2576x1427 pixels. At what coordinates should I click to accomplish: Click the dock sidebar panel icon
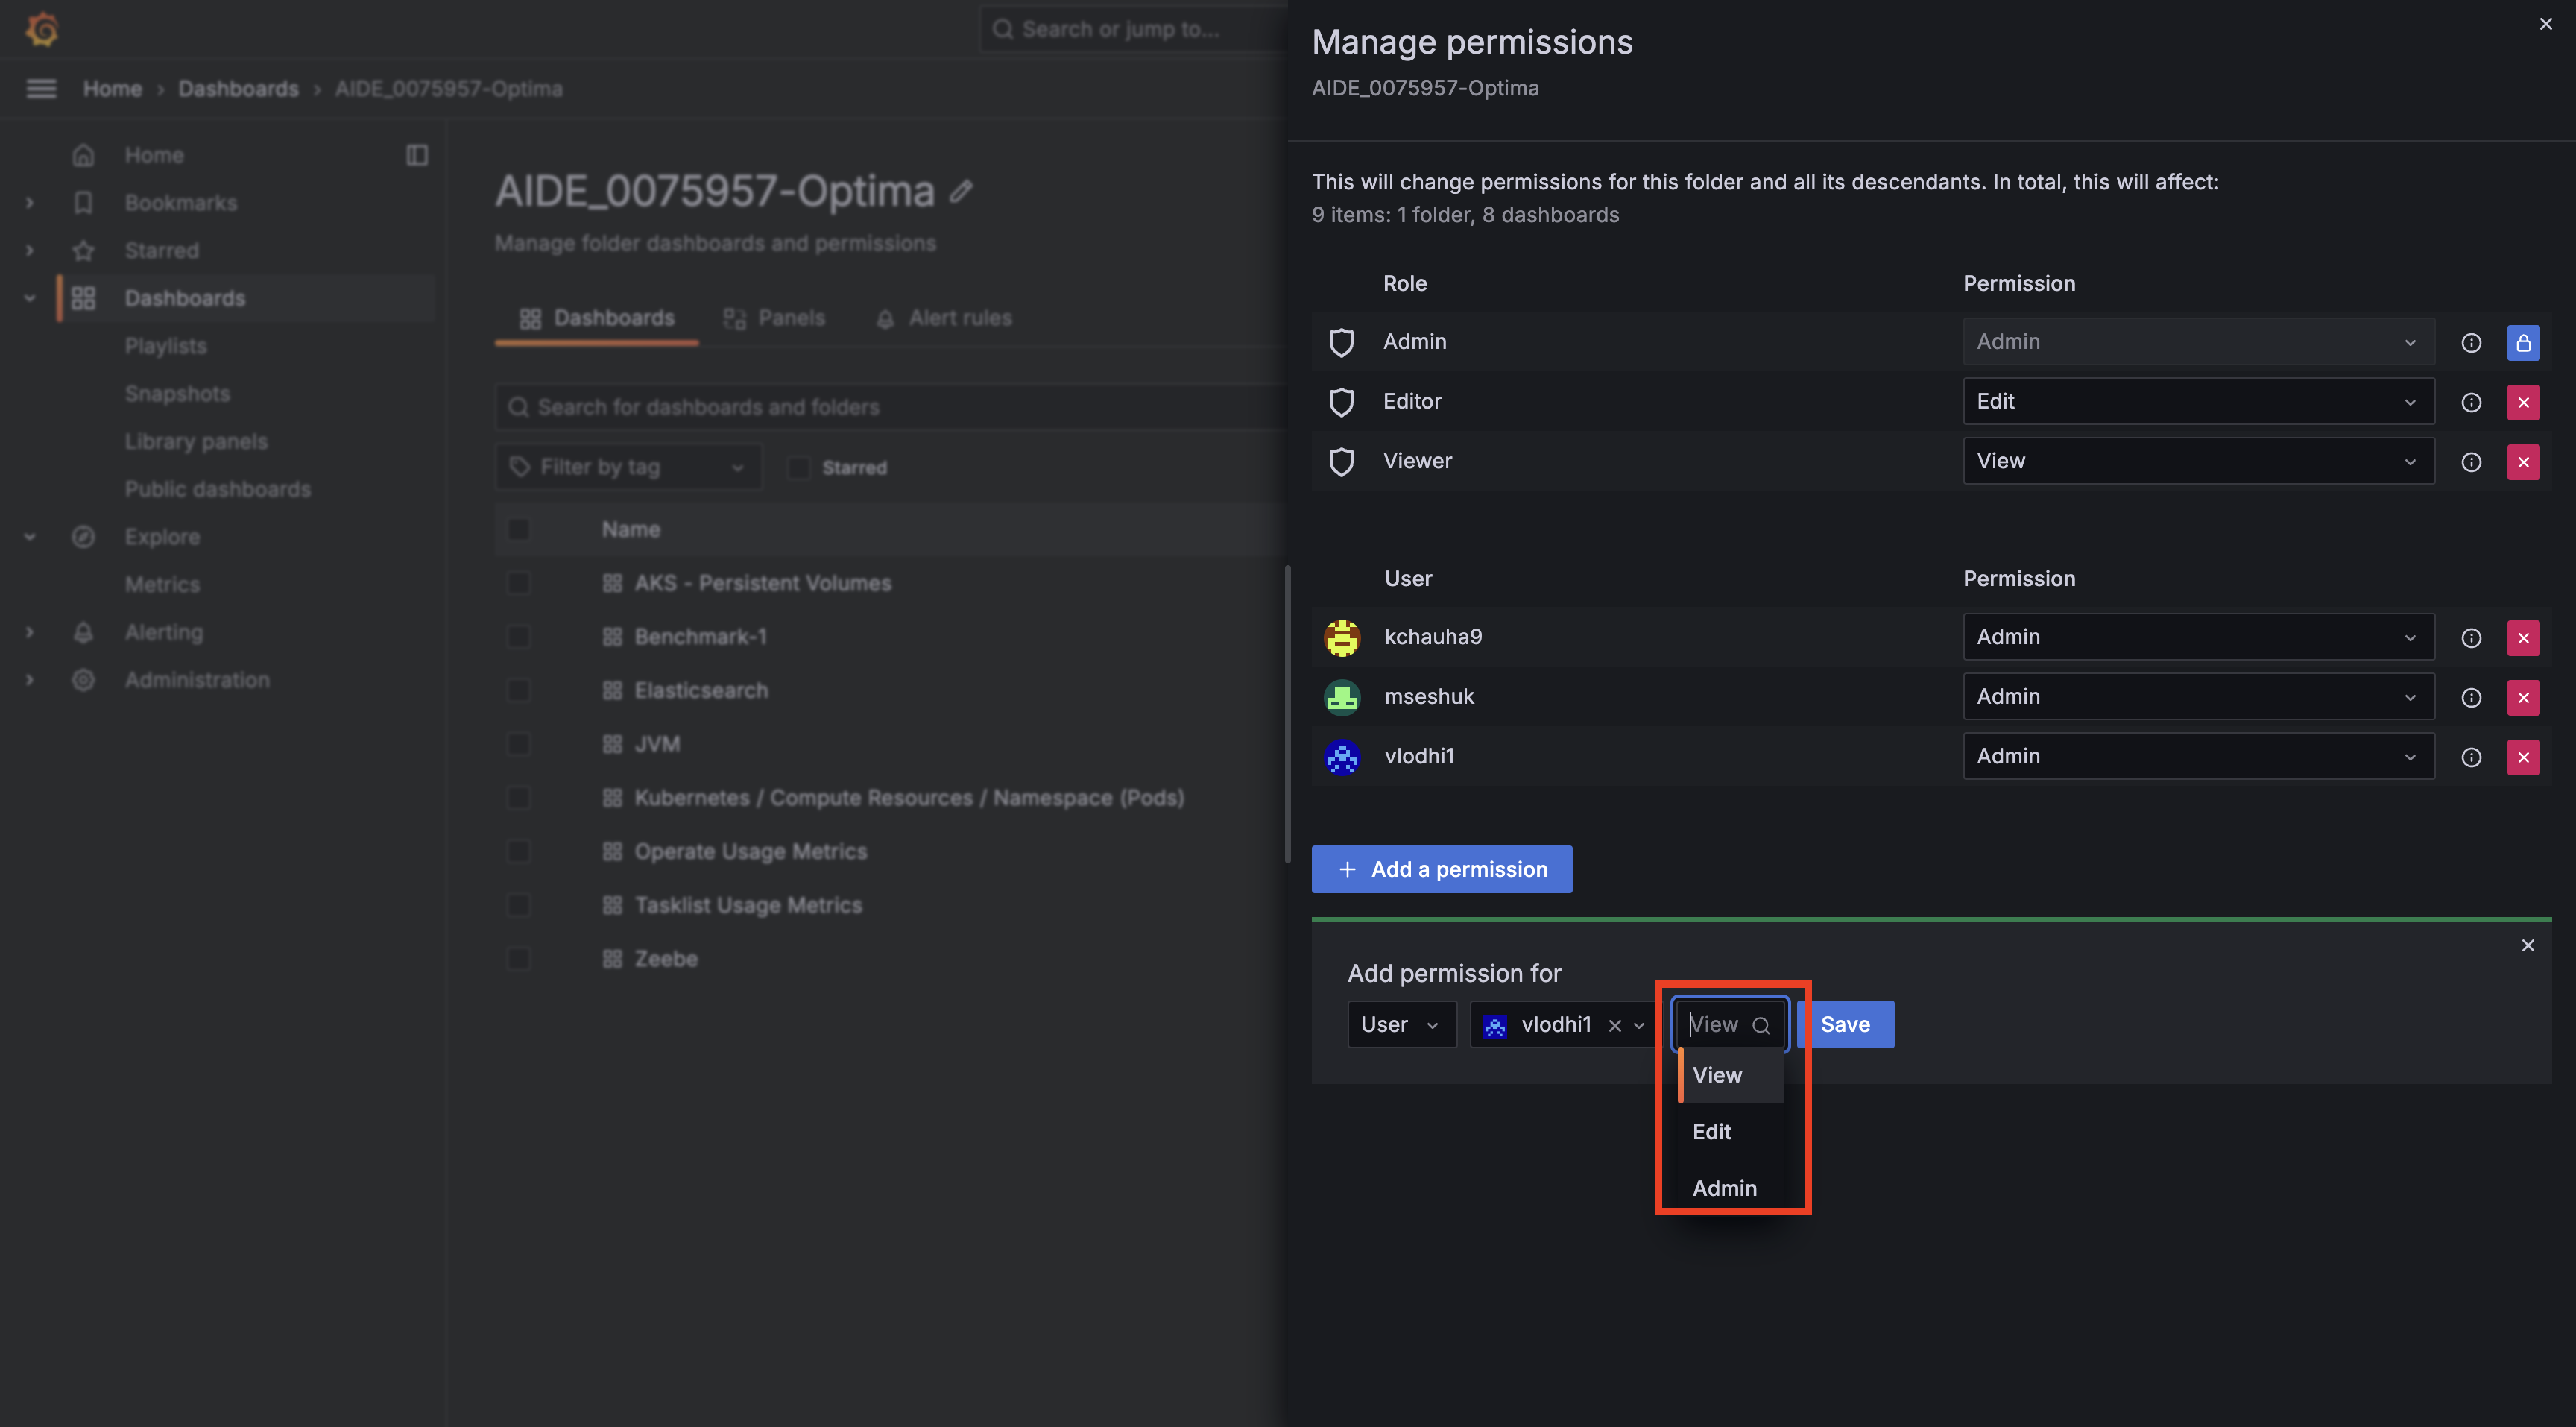click(417, 155)
